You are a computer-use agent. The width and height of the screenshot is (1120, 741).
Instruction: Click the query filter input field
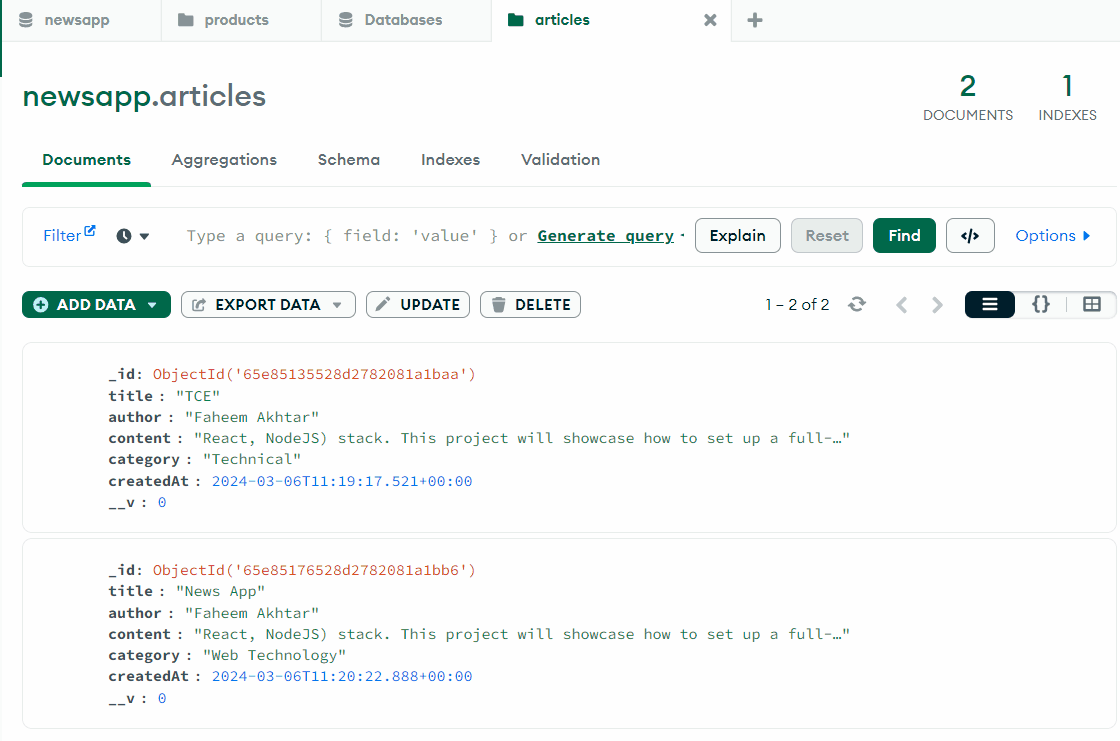tap(340, 236)
